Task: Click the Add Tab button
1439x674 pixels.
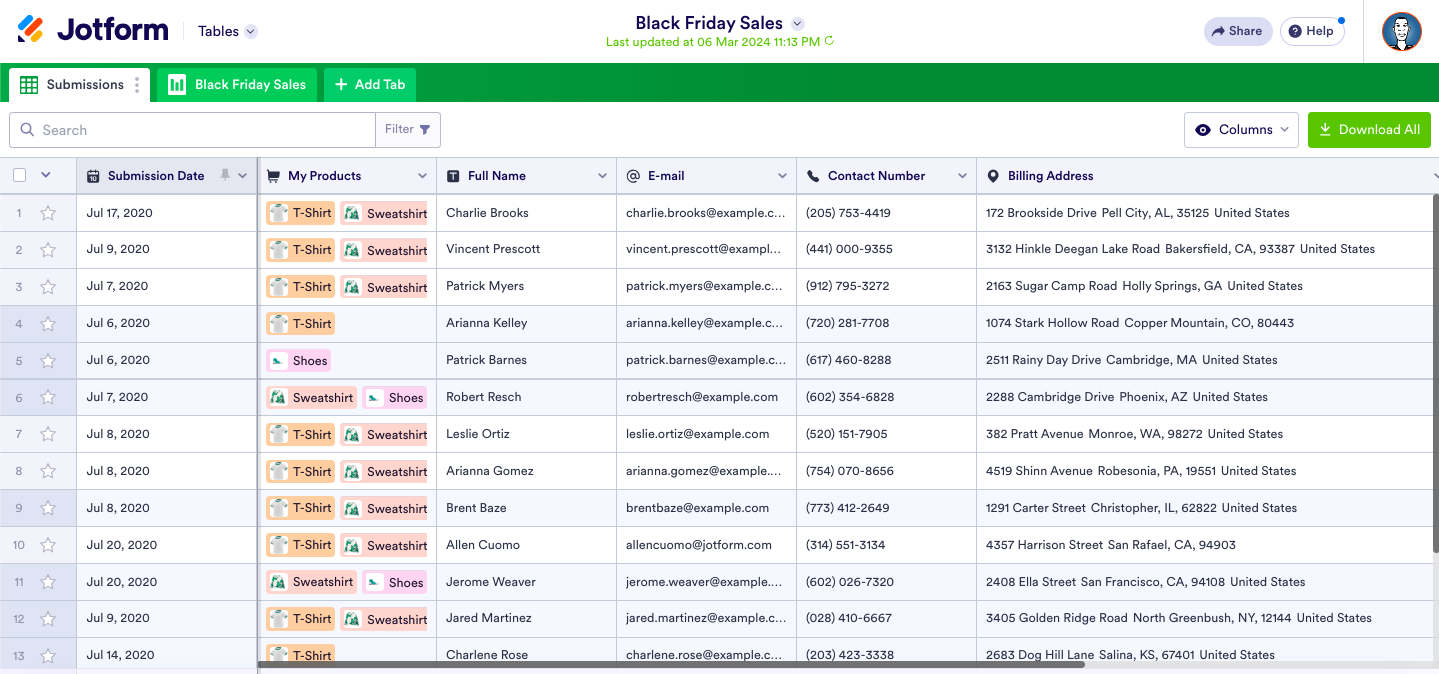Action: coord(369,85)
